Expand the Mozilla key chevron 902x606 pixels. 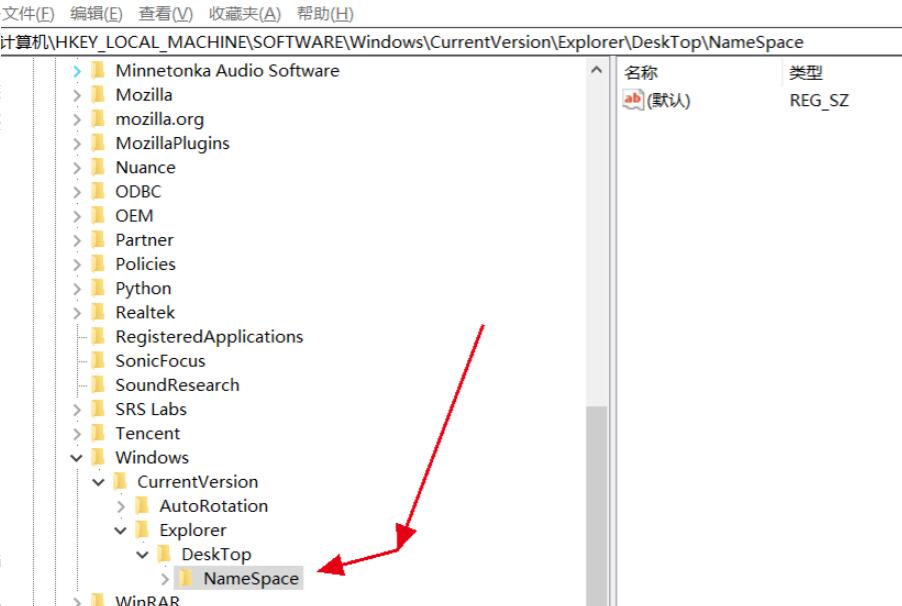(77, 96)
